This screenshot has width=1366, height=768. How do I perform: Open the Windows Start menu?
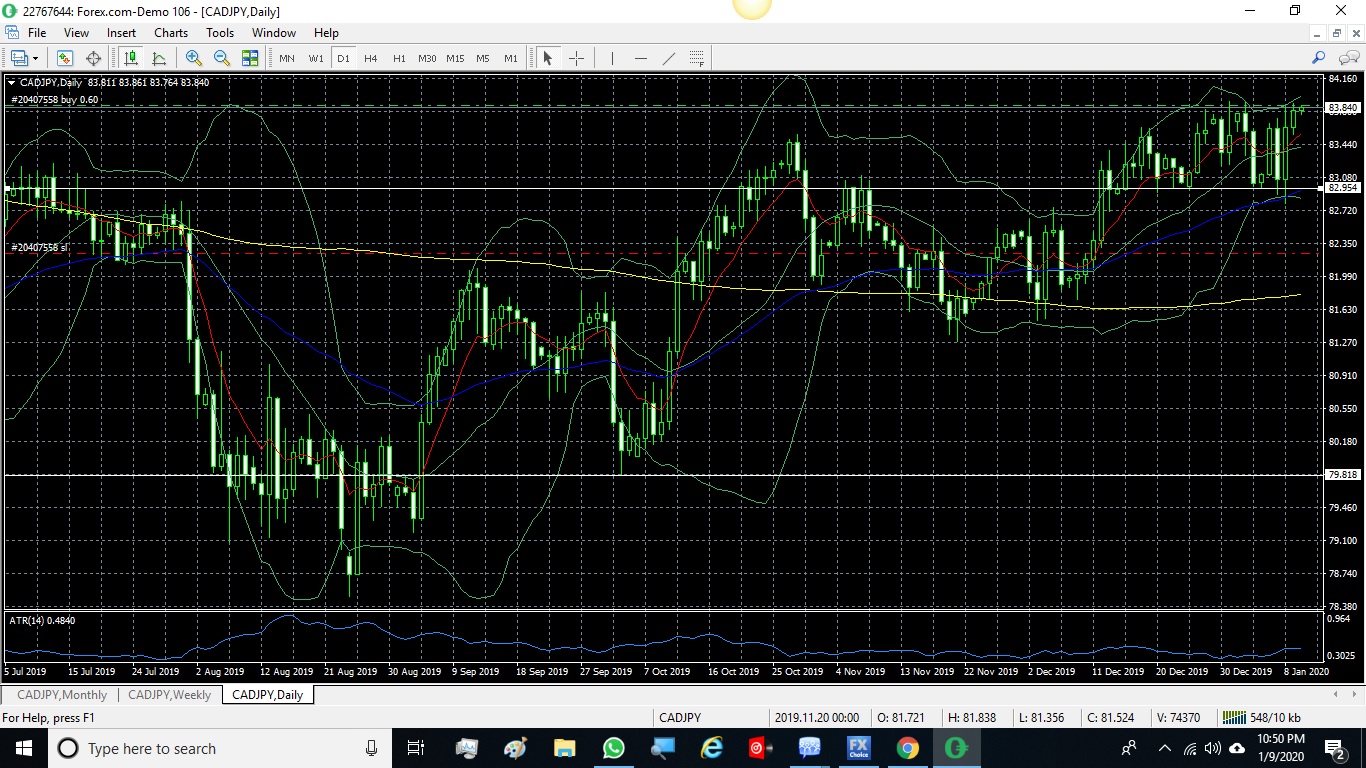pyautogui.click(x=22, y=748)
